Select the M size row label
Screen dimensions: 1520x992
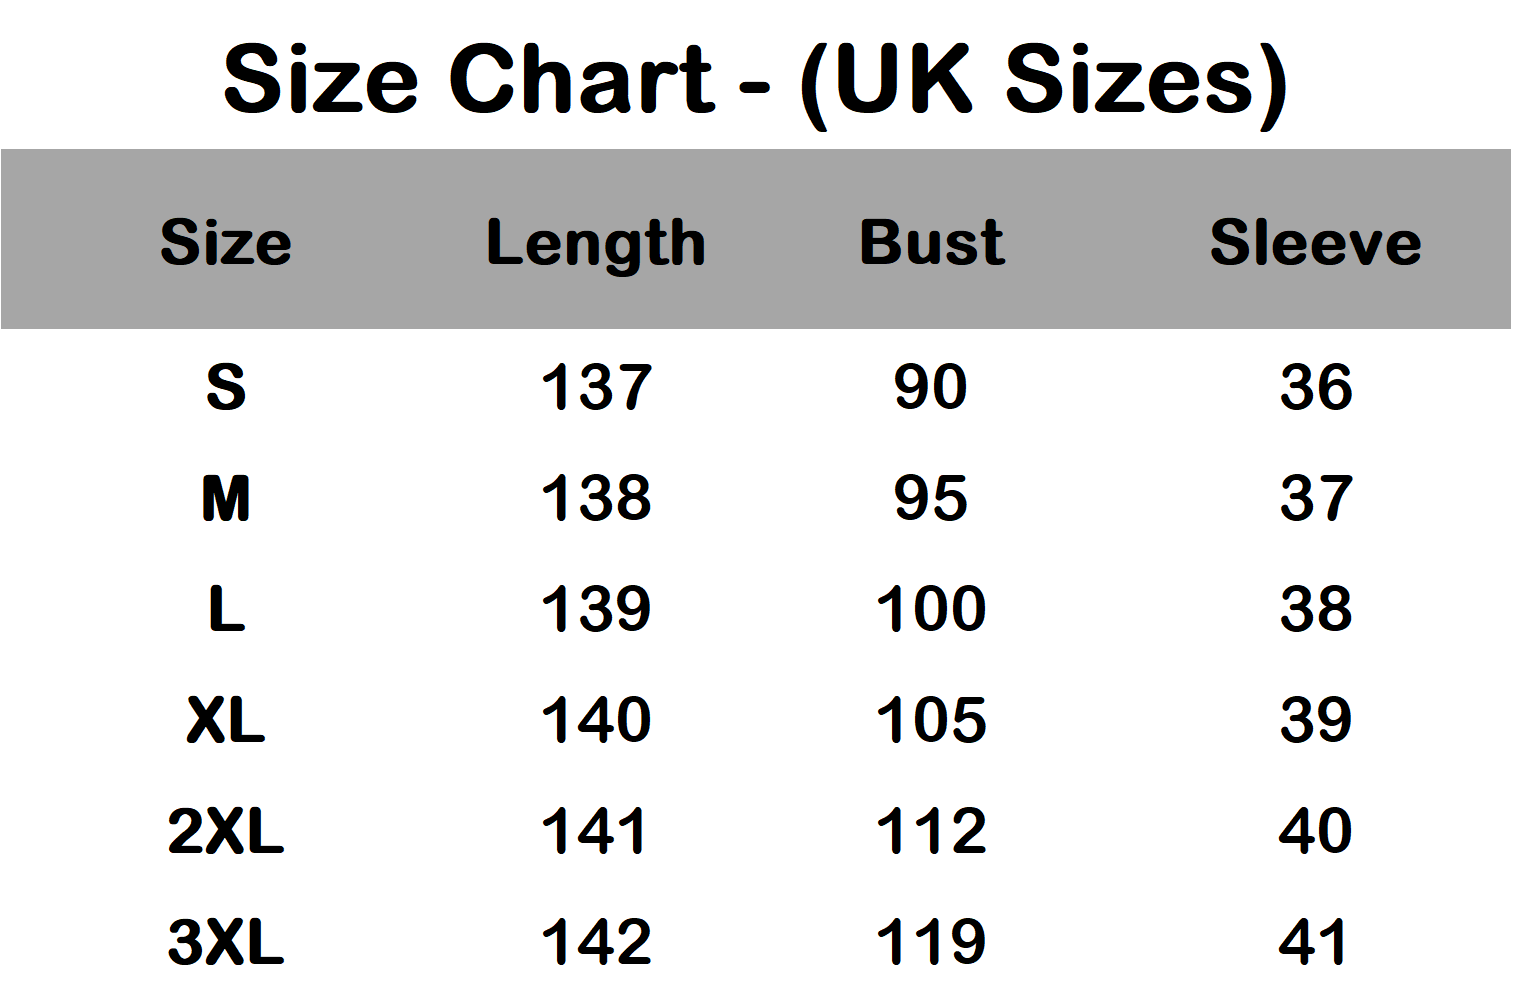226,498
